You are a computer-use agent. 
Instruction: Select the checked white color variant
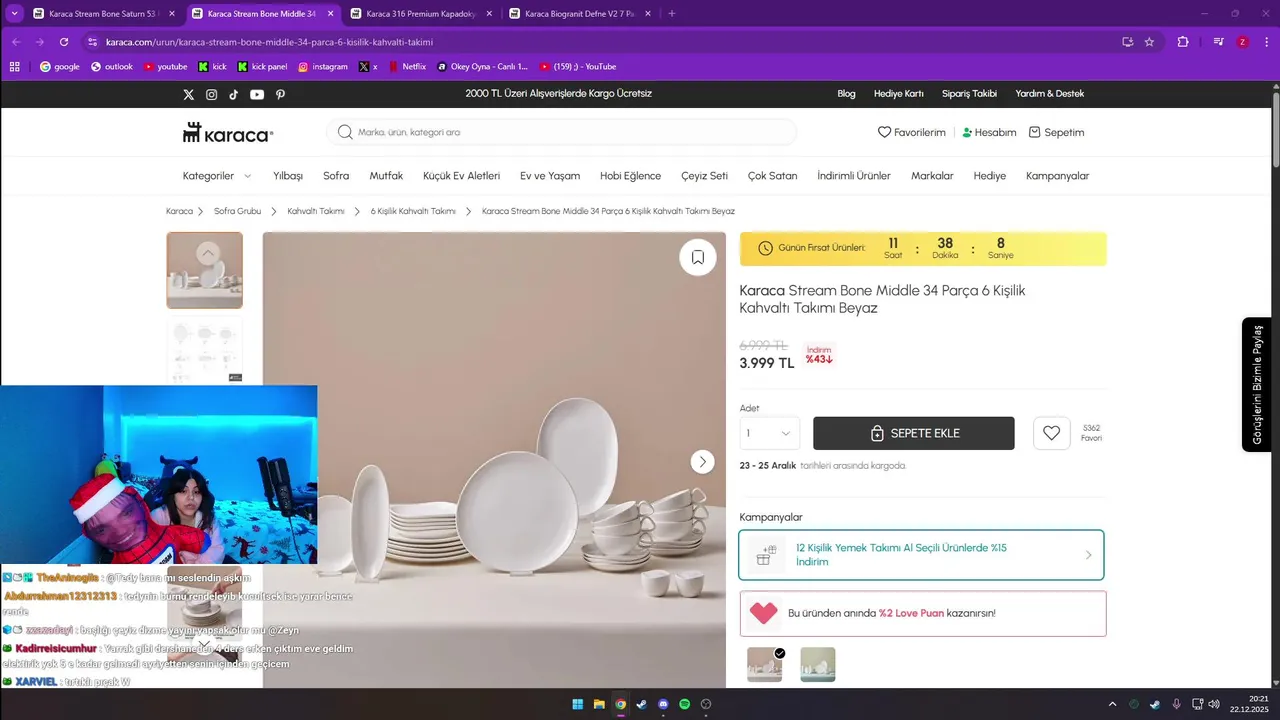point(765,664)
